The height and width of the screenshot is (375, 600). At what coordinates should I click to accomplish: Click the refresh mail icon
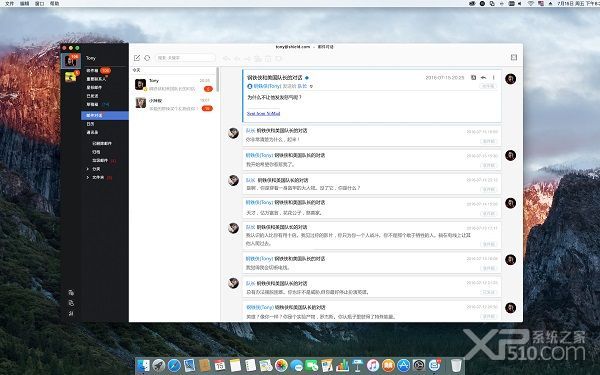point(147,58)
